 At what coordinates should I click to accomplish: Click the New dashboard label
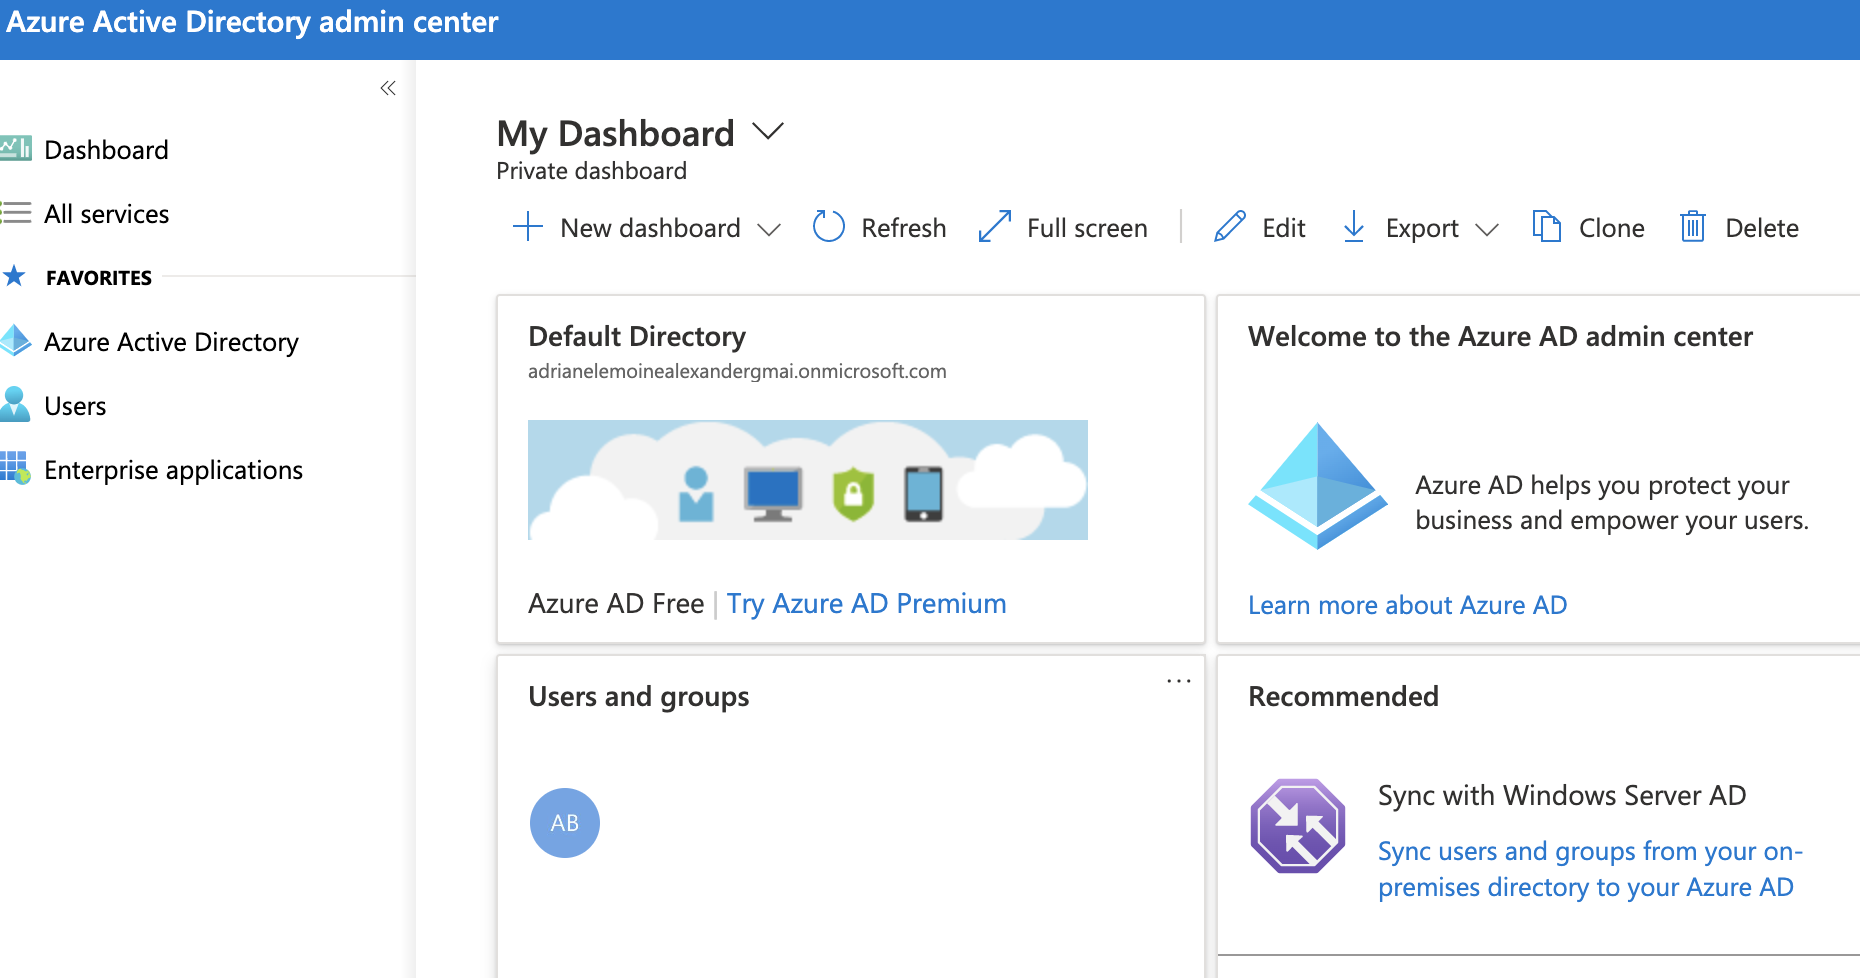click(650, 228)
